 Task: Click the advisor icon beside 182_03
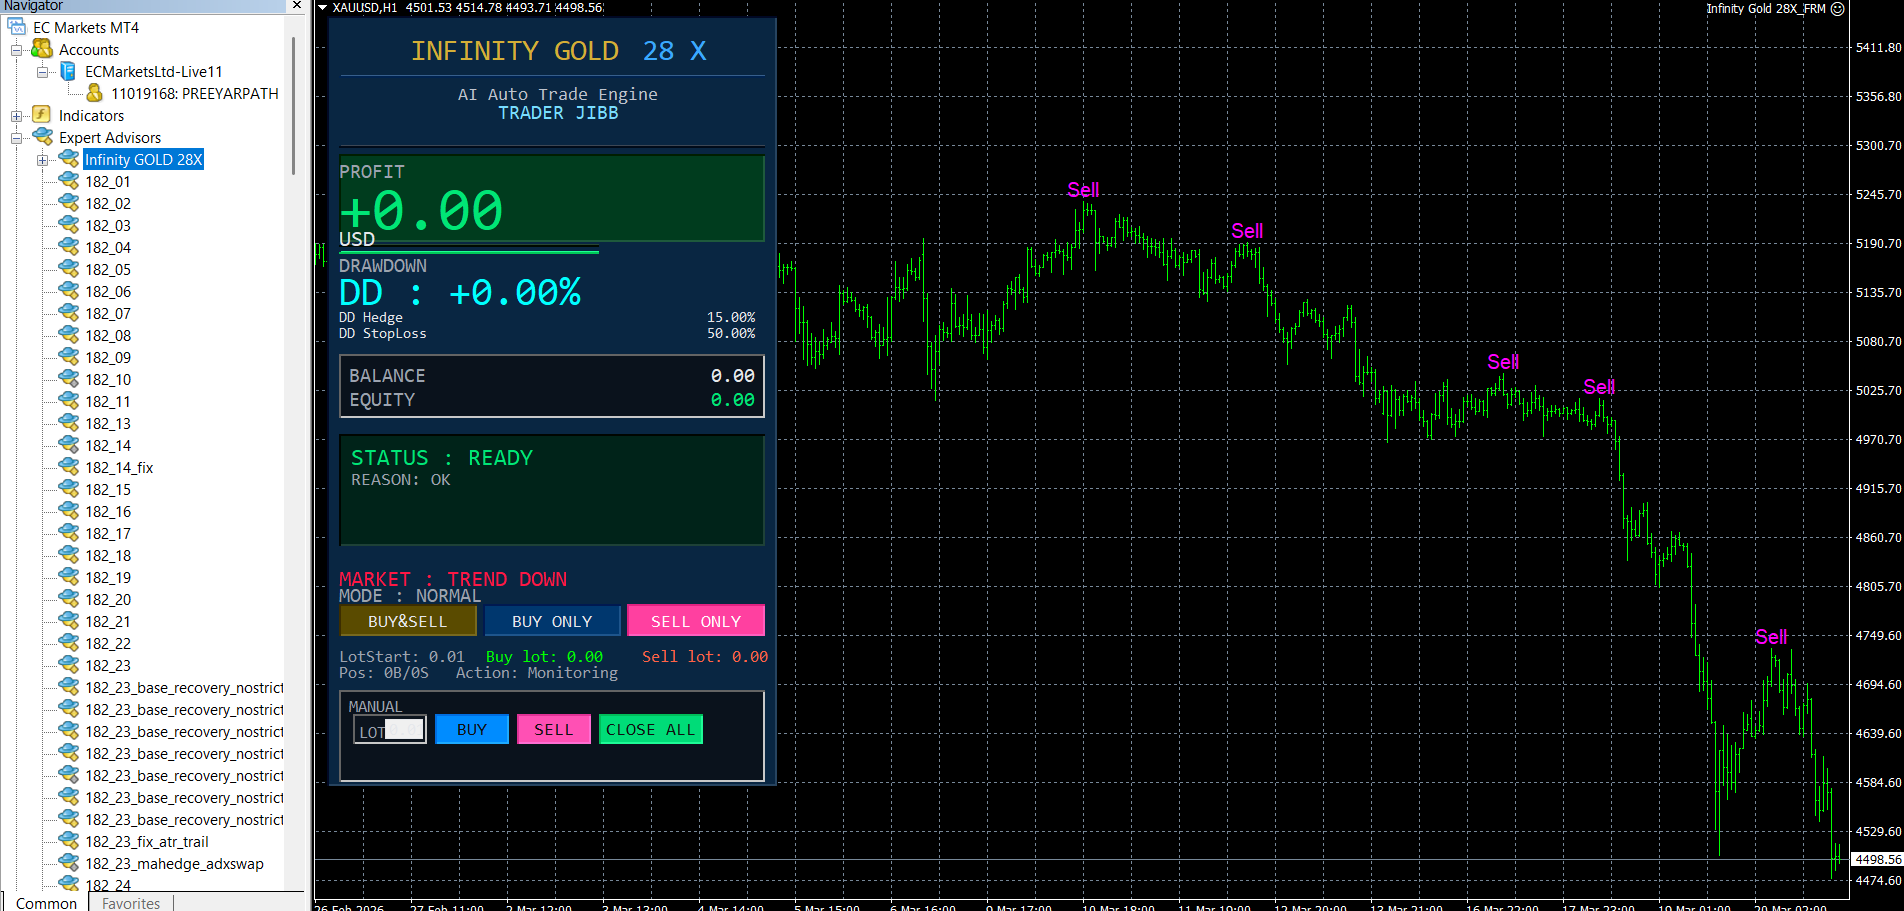69,225
